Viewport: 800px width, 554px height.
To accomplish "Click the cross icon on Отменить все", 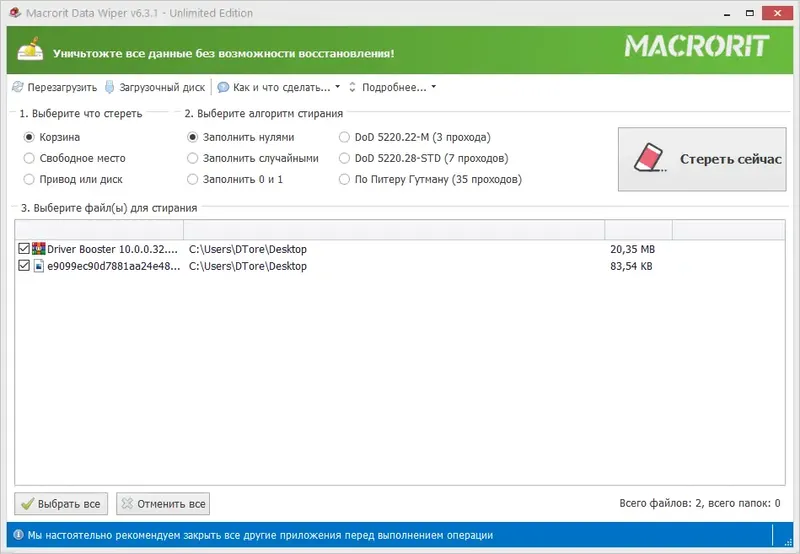I will (x=127, y=503).
